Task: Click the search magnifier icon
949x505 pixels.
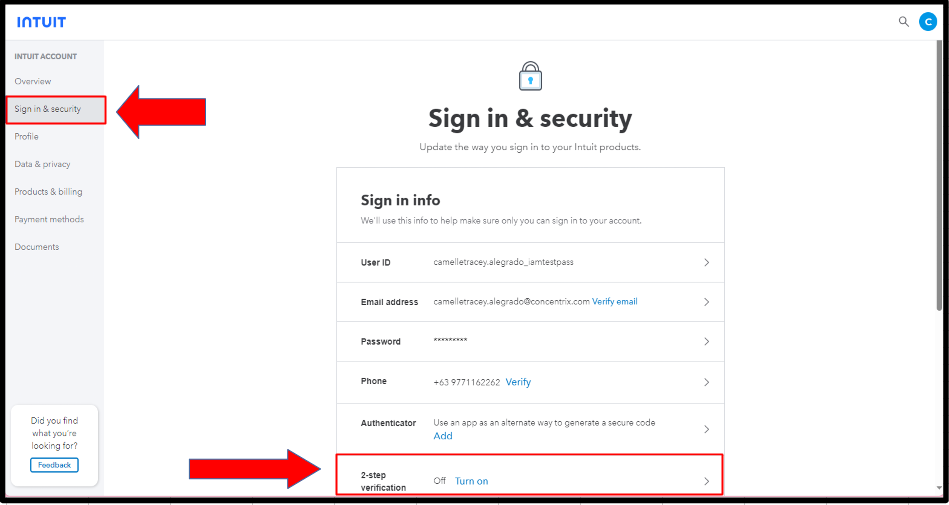Action: point(904,21)
